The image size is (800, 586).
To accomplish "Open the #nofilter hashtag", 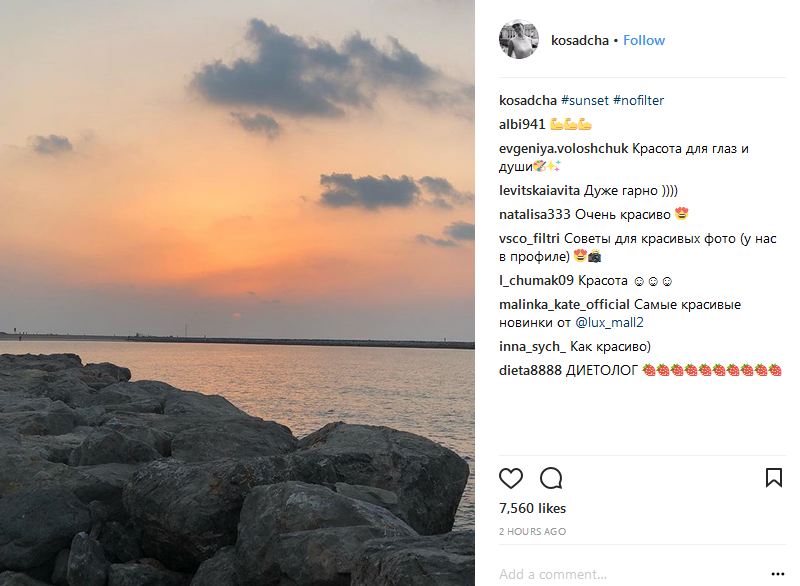I will pyautogui.click(x=638, y=100).
